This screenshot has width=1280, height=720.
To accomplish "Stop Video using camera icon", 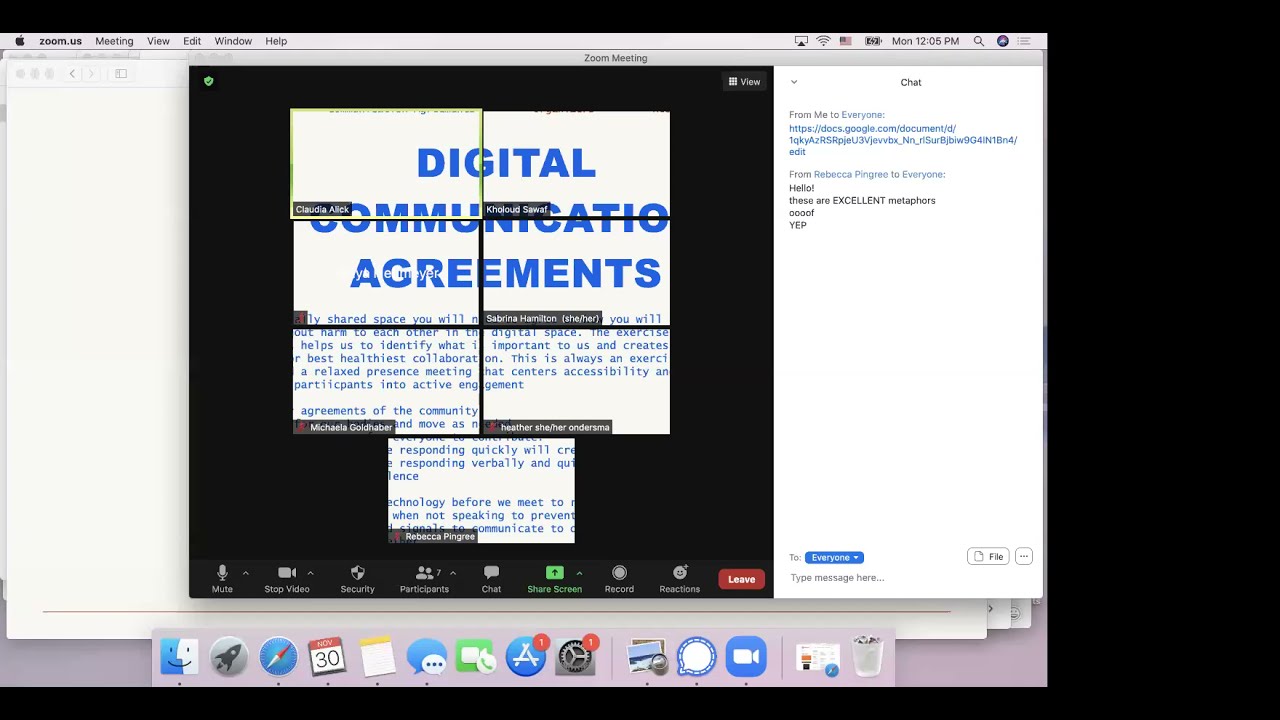I will 286,579.
